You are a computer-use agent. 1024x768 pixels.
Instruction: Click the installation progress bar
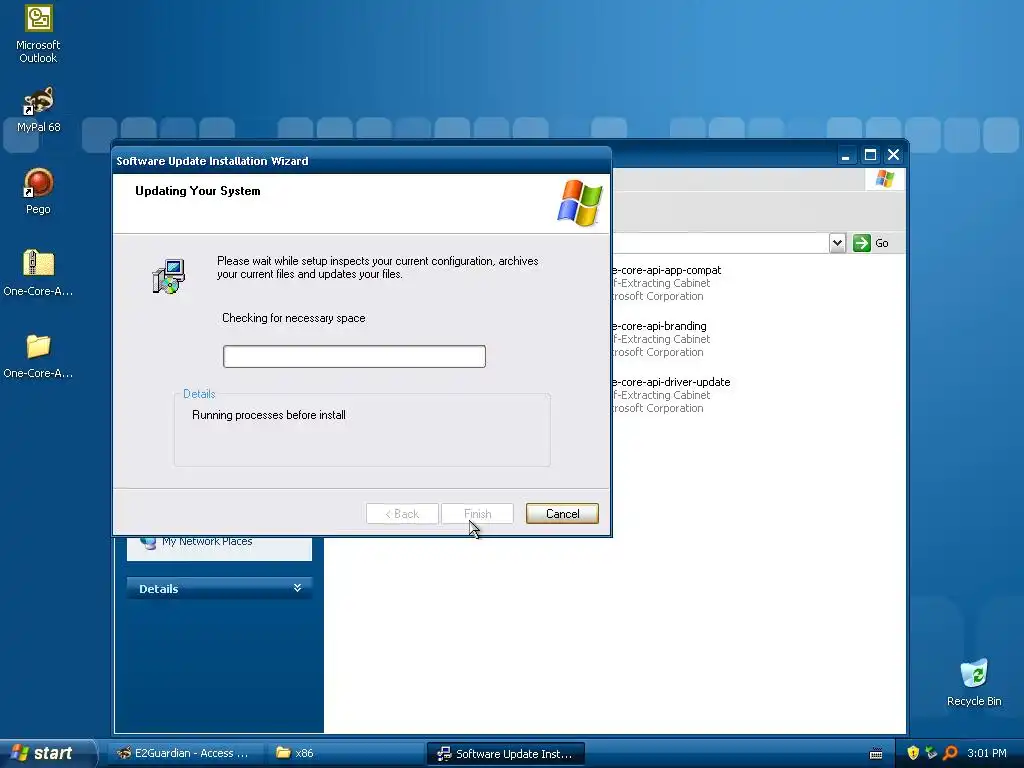354,356
